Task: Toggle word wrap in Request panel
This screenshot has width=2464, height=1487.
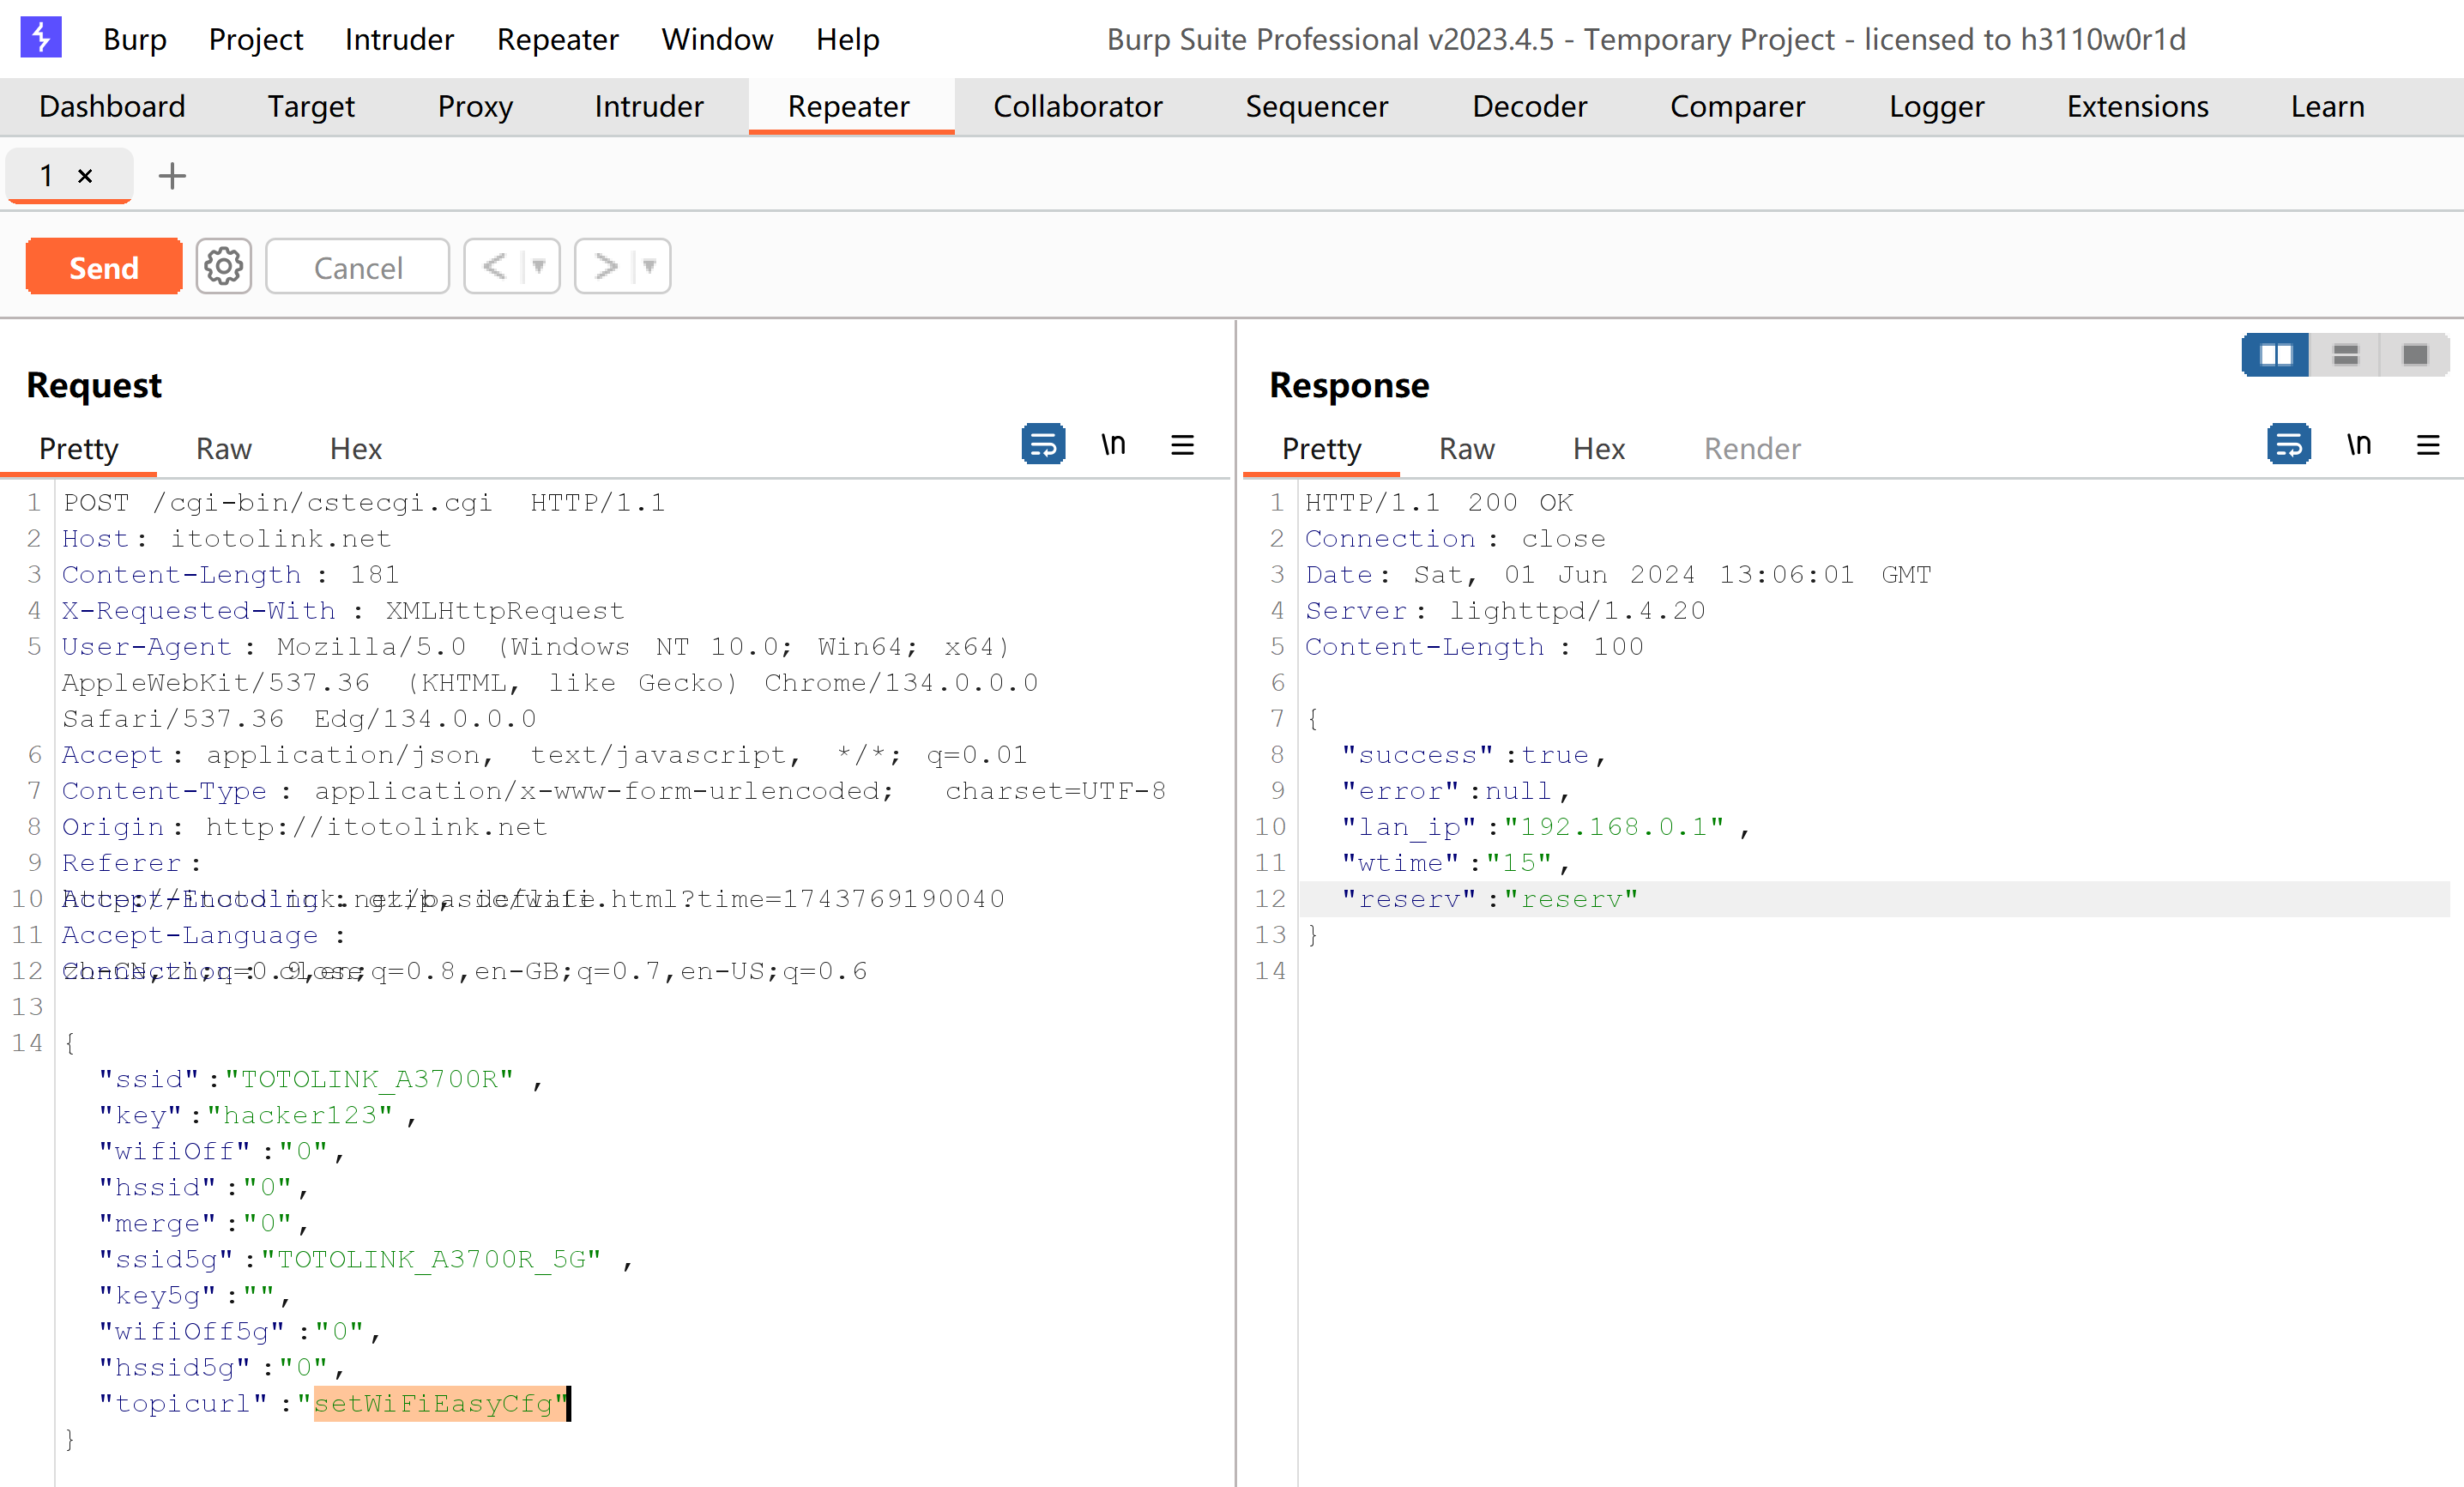Action: point(1043,444)
